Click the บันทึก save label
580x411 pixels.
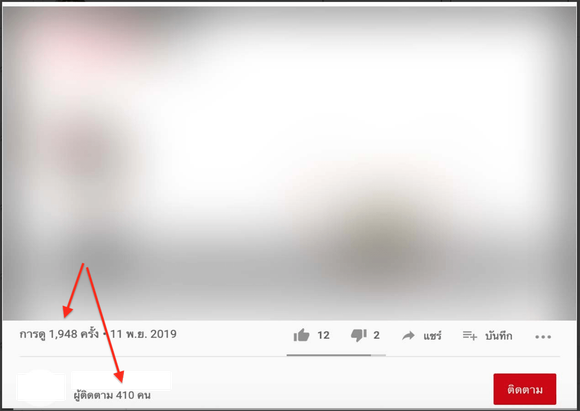pos(499,336)
